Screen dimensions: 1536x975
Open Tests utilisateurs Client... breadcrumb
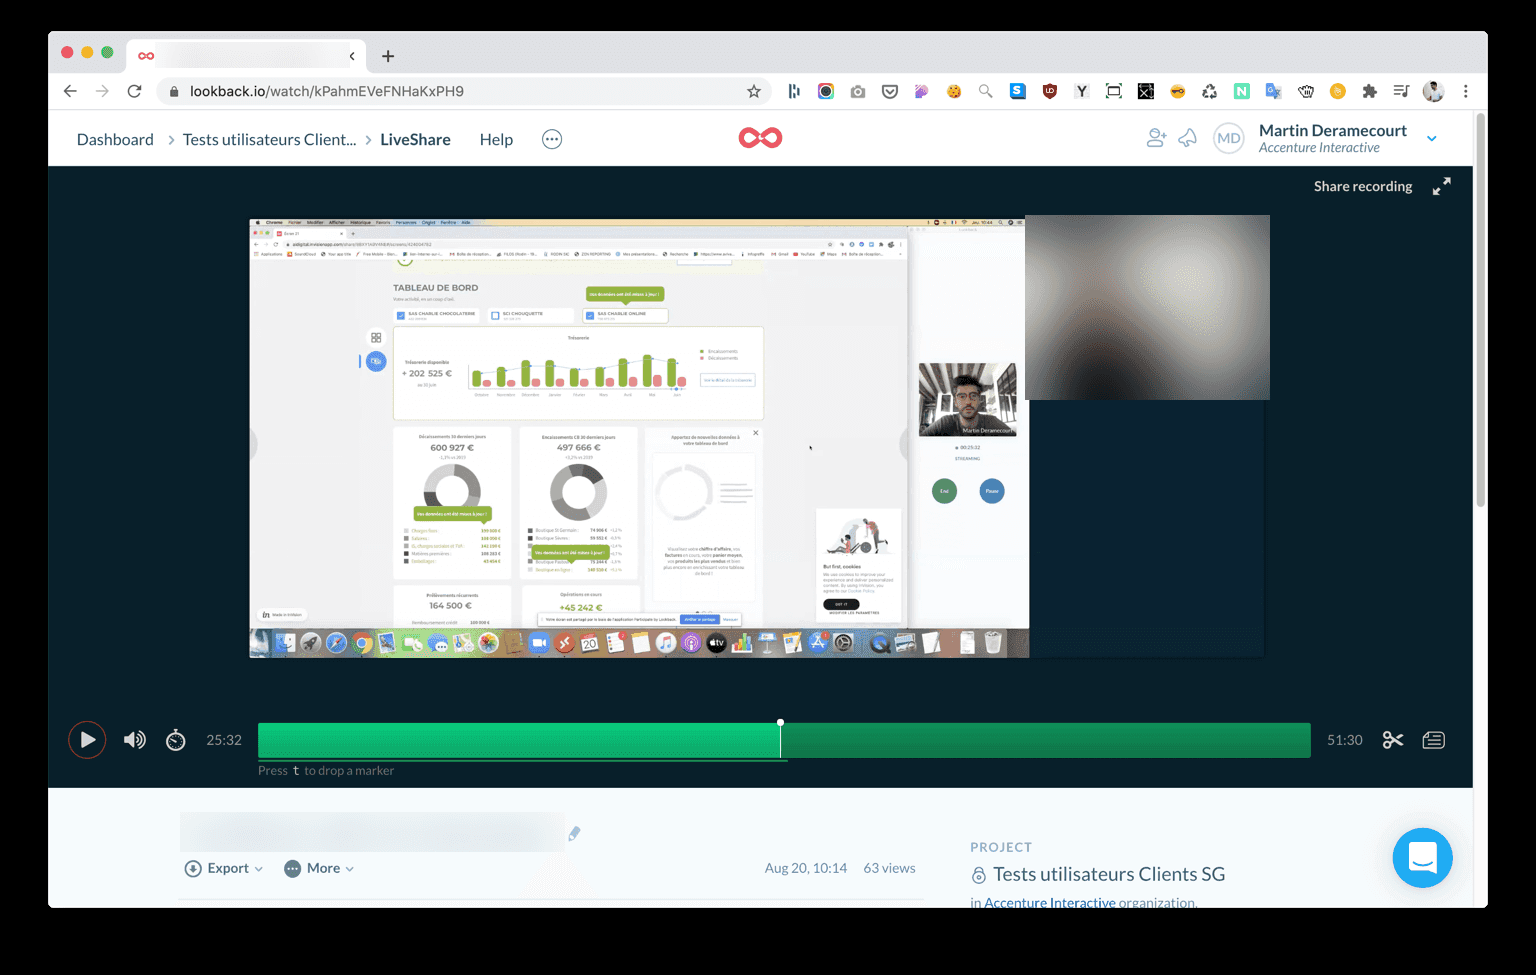tap(269, 139)
